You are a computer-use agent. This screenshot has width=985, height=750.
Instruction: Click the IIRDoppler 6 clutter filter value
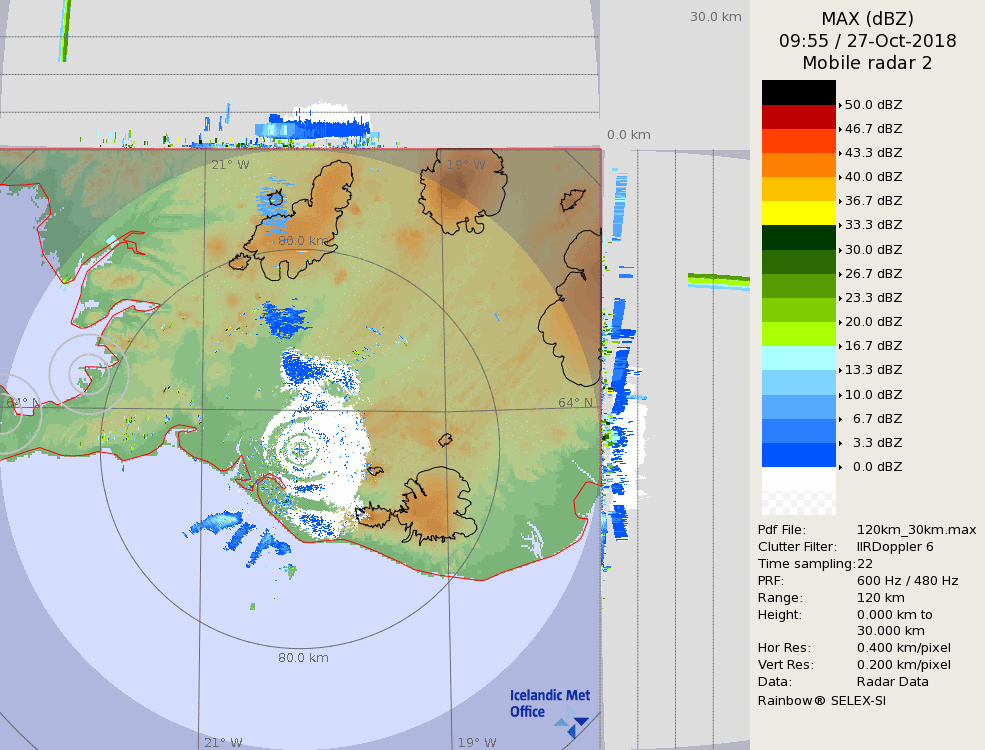tap(895, 547)
